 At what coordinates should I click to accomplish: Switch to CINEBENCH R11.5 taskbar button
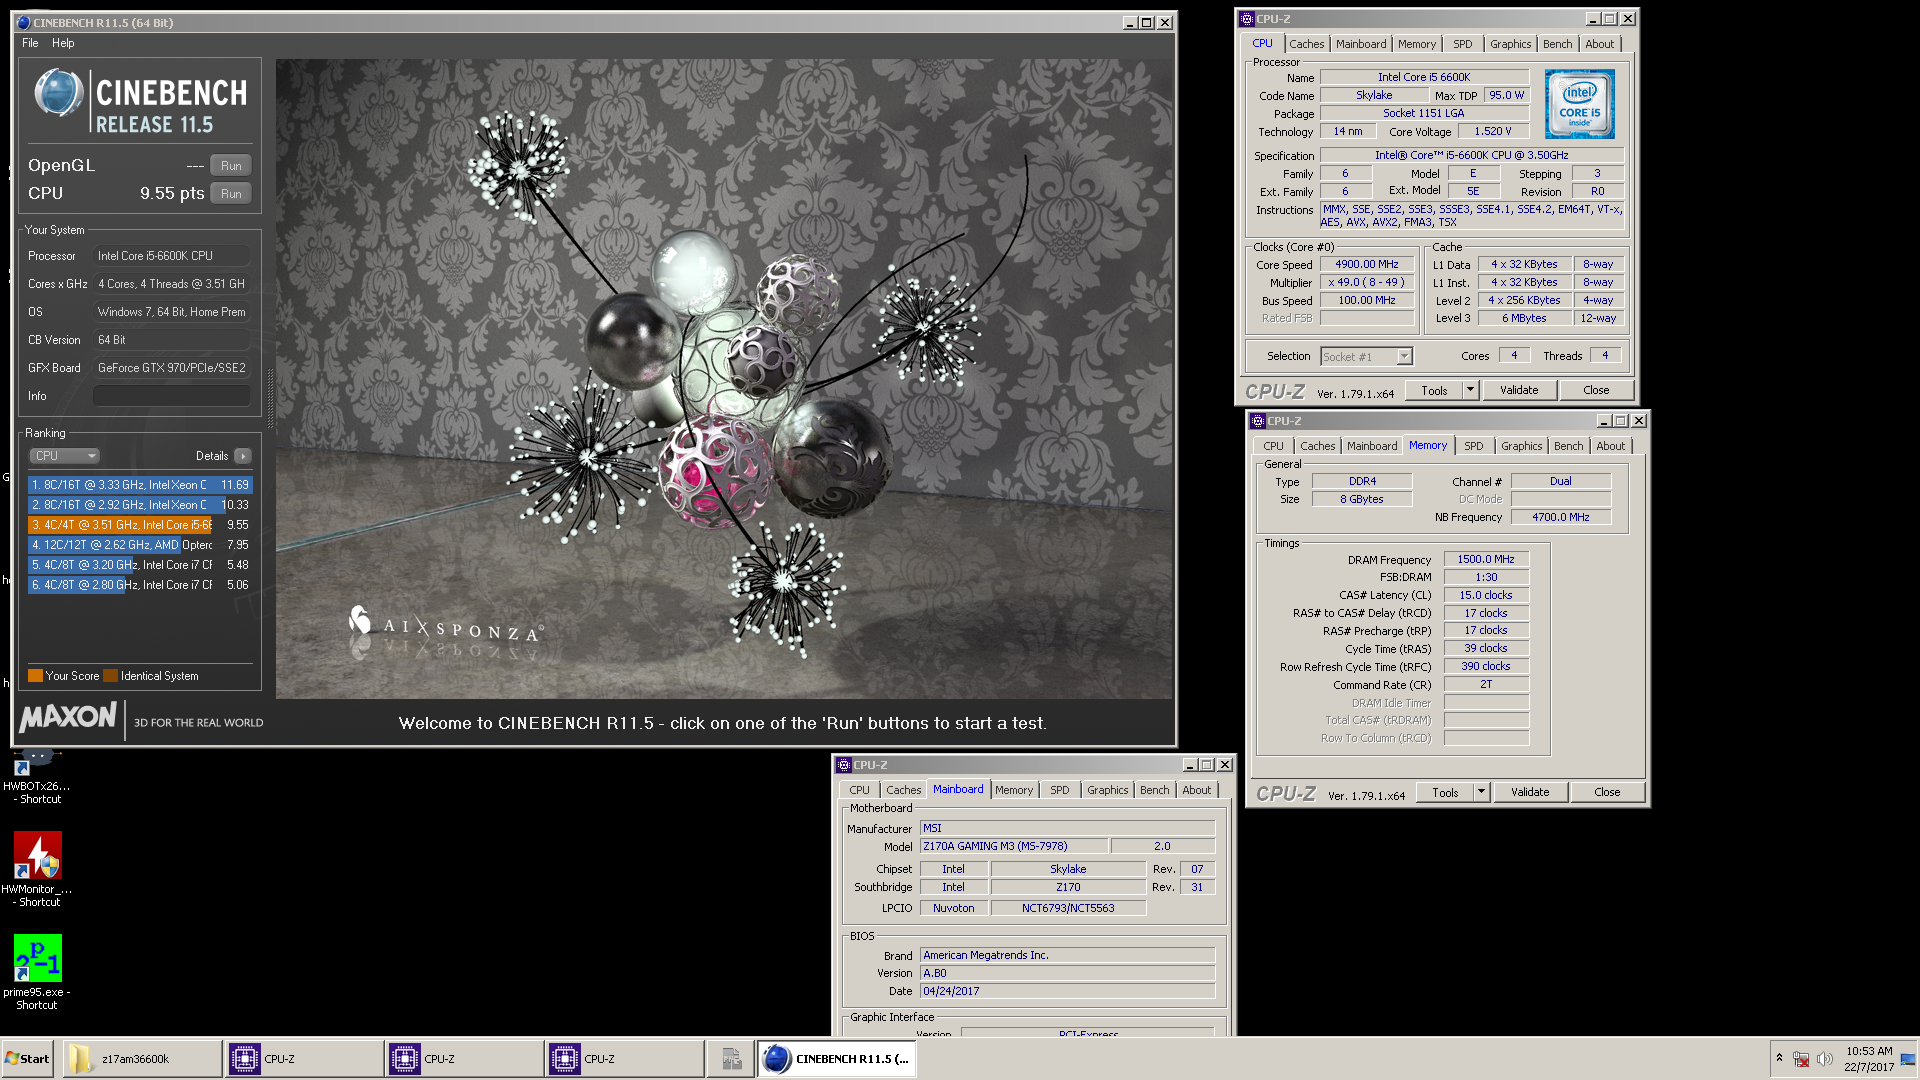point(836,1059)
